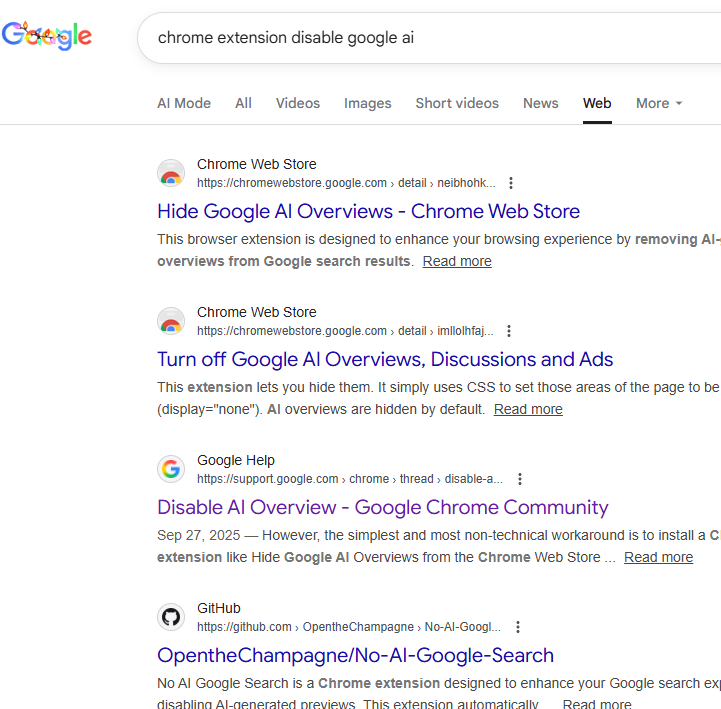The height and width of the screenshot is (709, 721).
Task: Open Turn off Google AI Overviews, Discussions and Ads
Action: 385,360
